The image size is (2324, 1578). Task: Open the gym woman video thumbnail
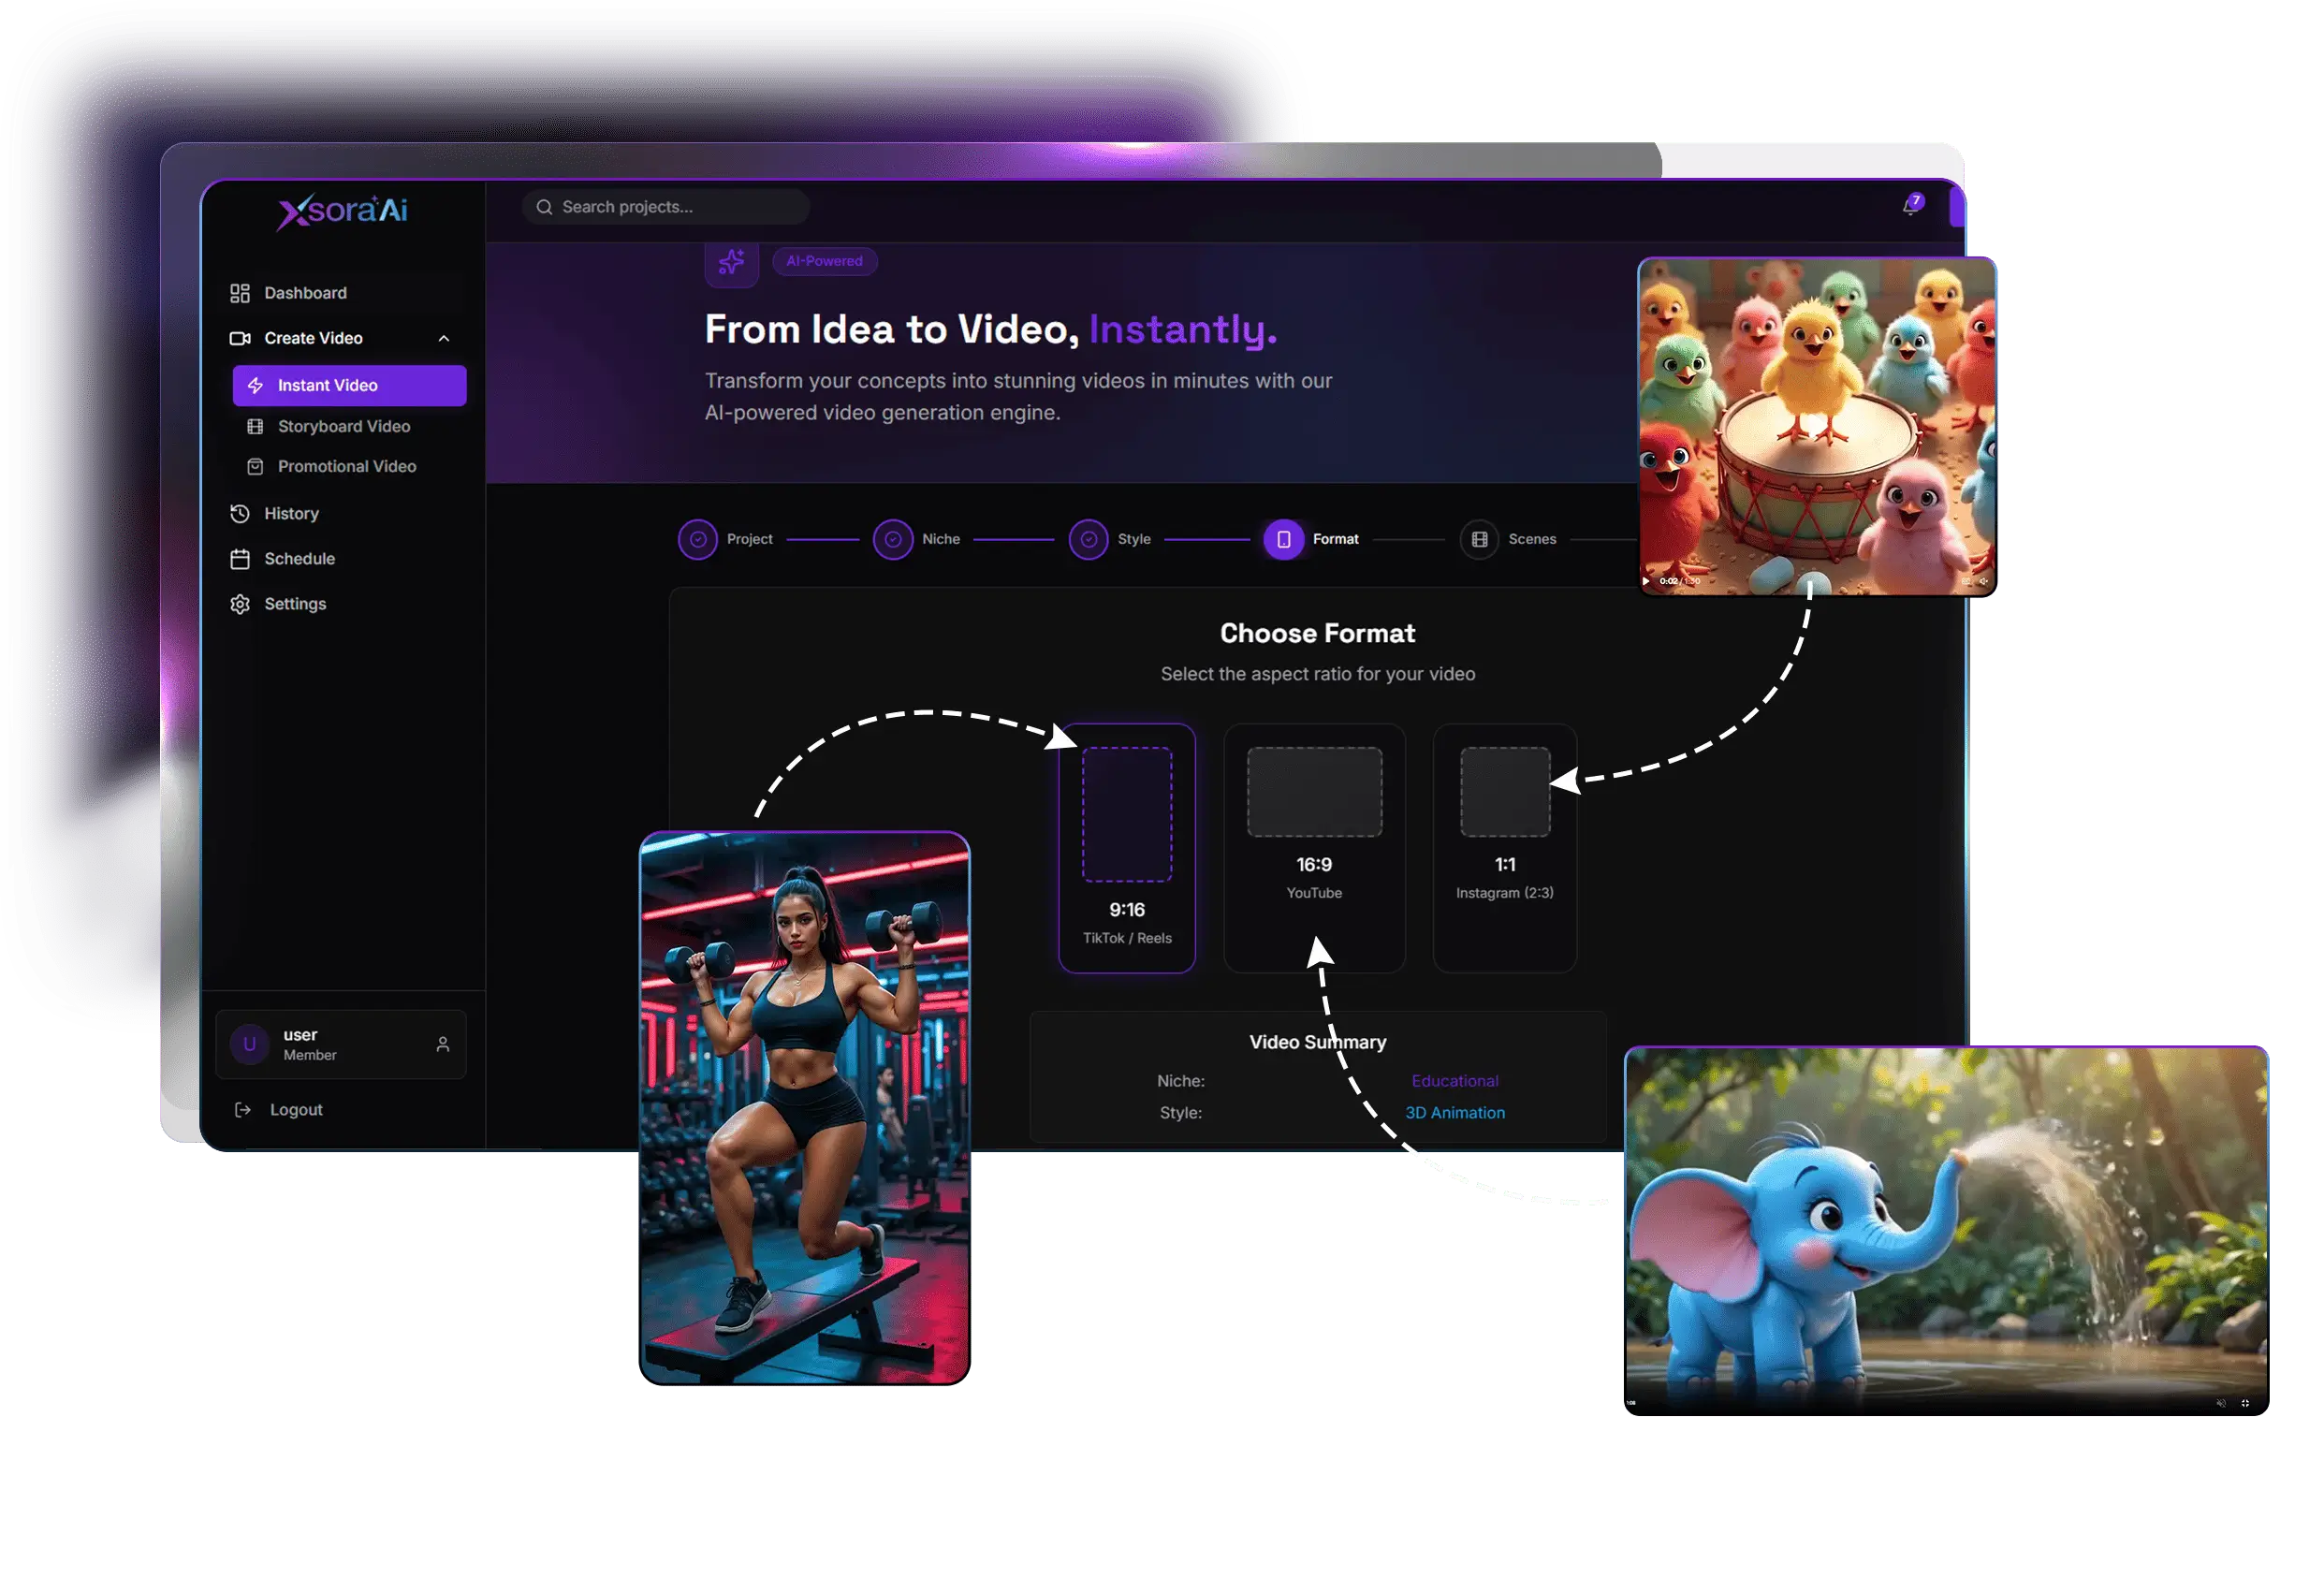coord(805,1108)
